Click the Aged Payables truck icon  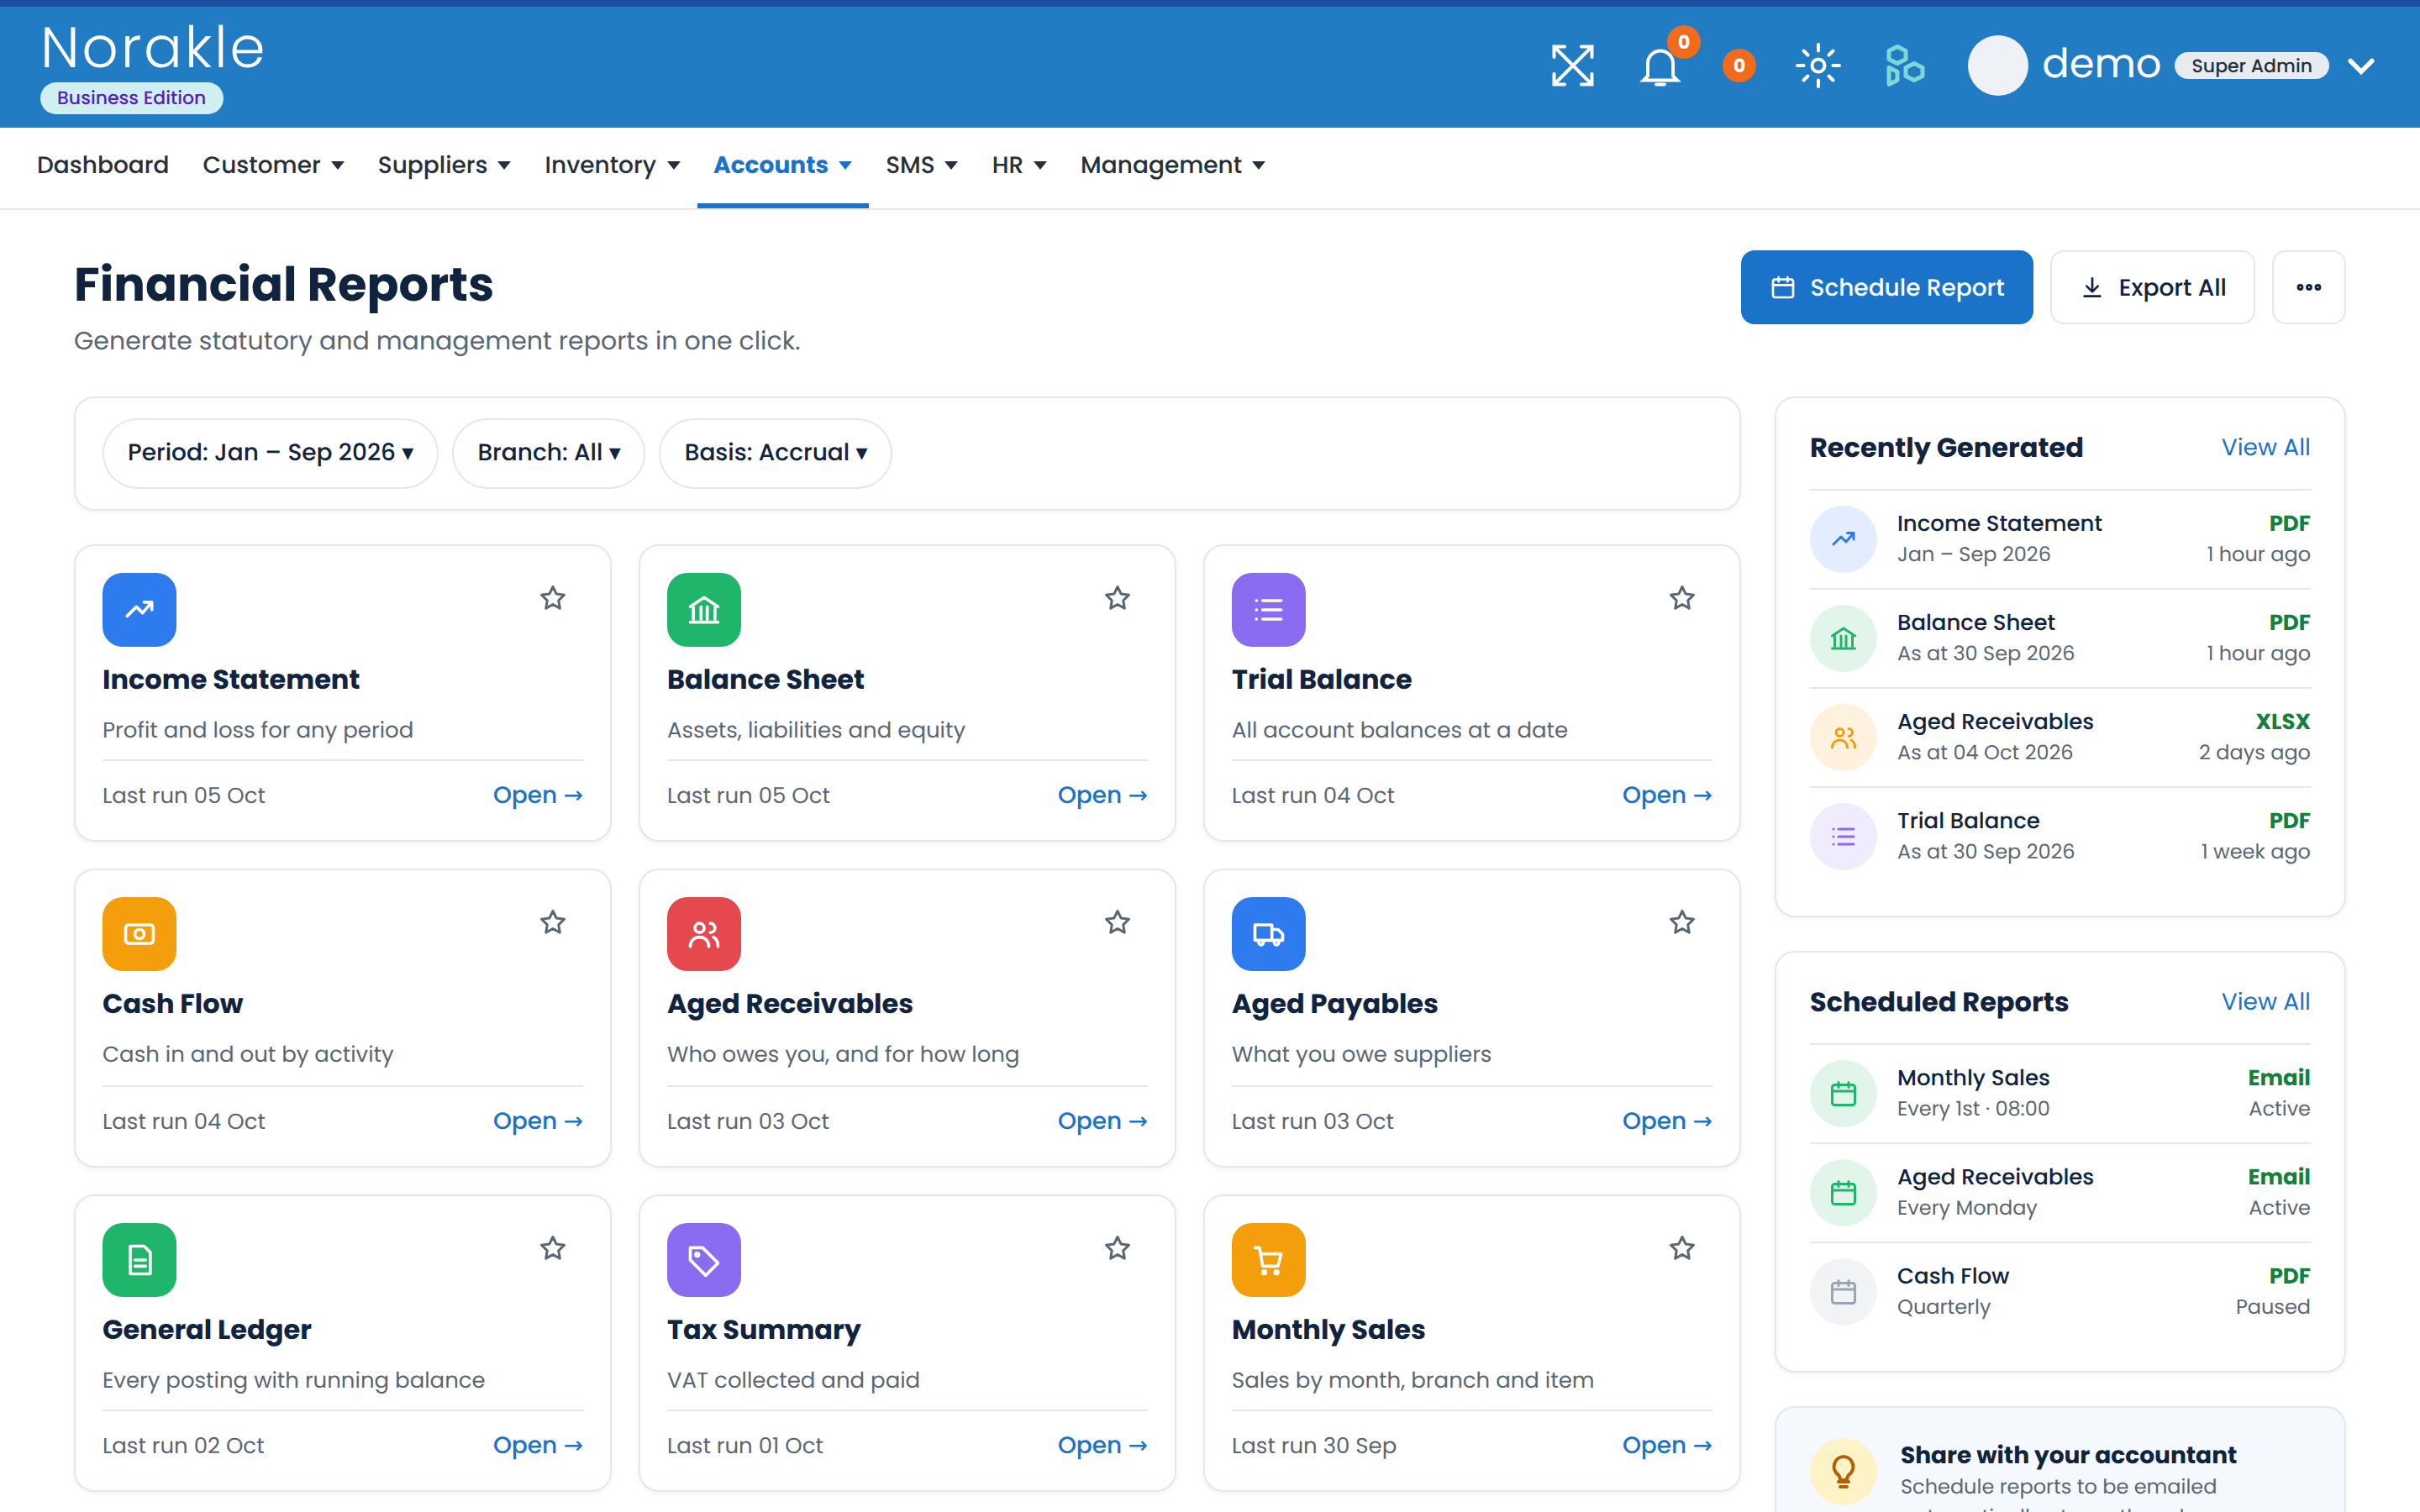tap(1268, 934)
